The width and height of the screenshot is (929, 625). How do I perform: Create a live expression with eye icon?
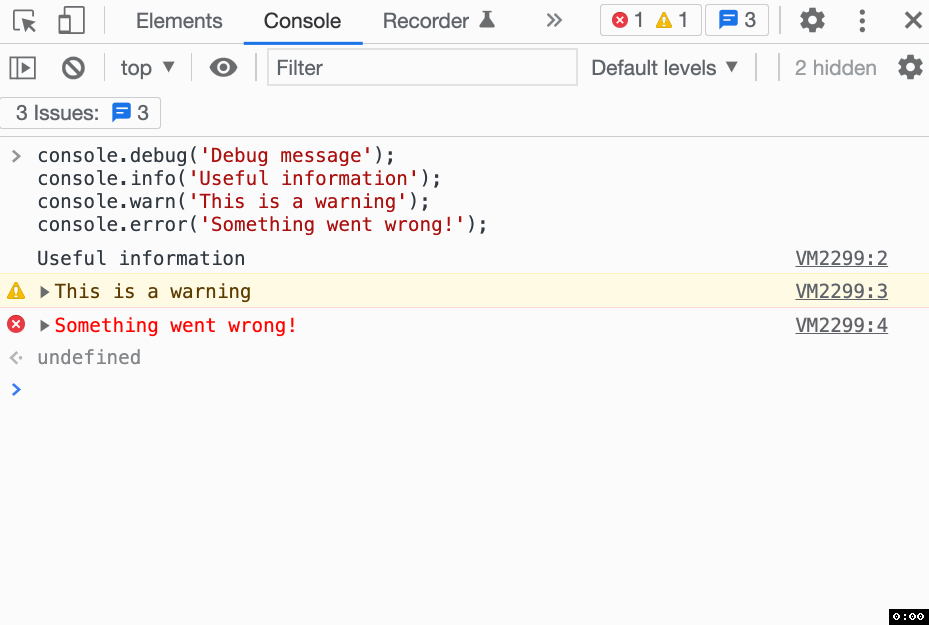click(x=223, y=68)
